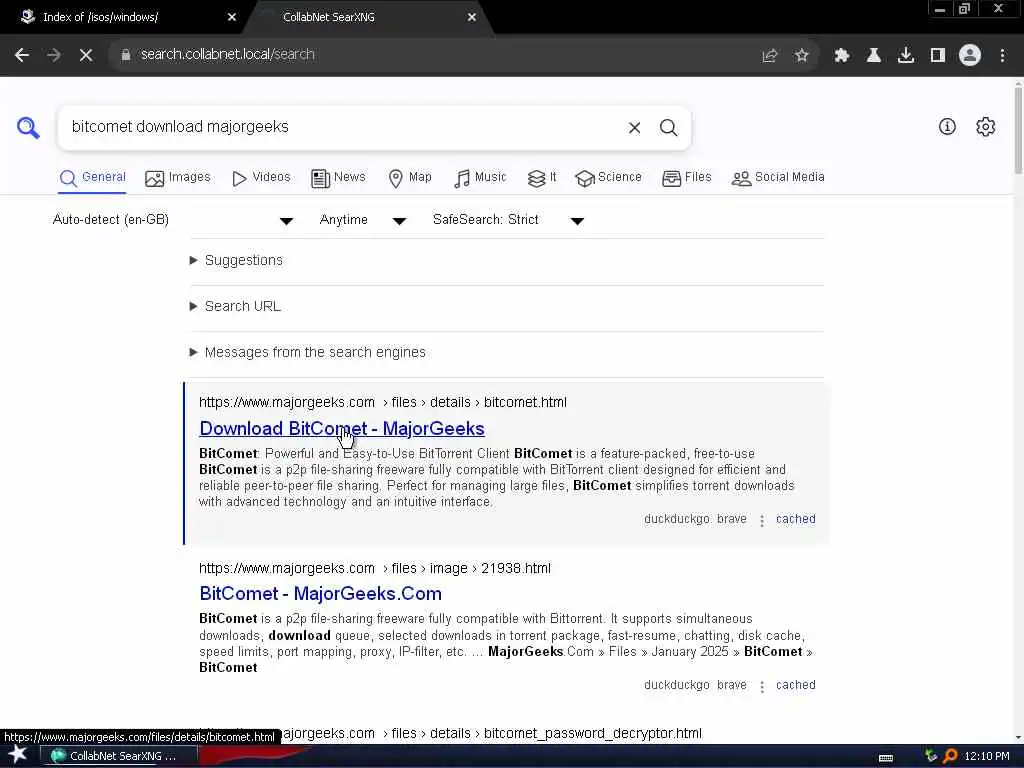
Task: Switch to Videos category
Action: tap(261, 178)
